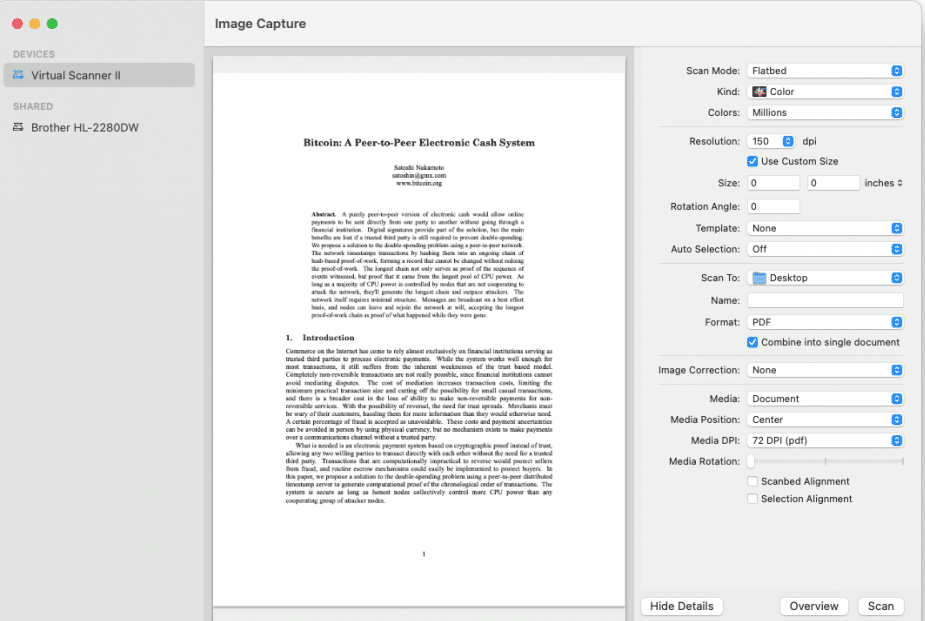Enable Scanbed Alignment
This screenshot has height=621, width=925.
pos(752,481)
